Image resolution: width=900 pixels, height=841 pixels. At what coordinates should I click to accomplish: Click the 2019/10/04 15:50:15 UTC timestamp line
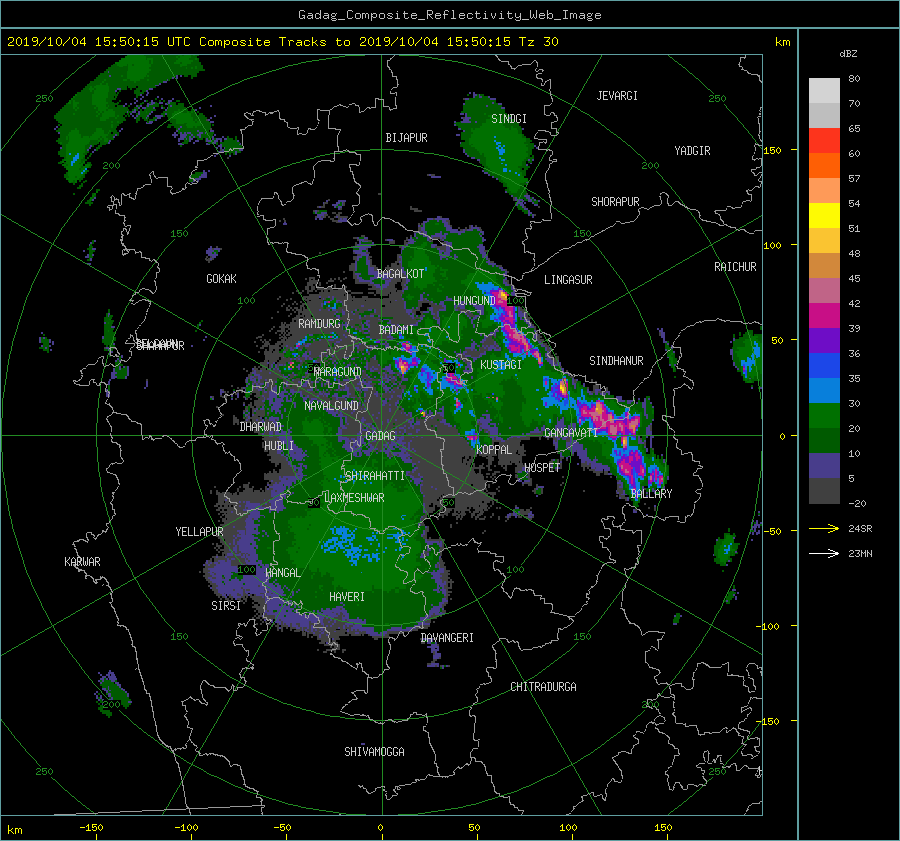pyautogui.click(x=282, y=41)
